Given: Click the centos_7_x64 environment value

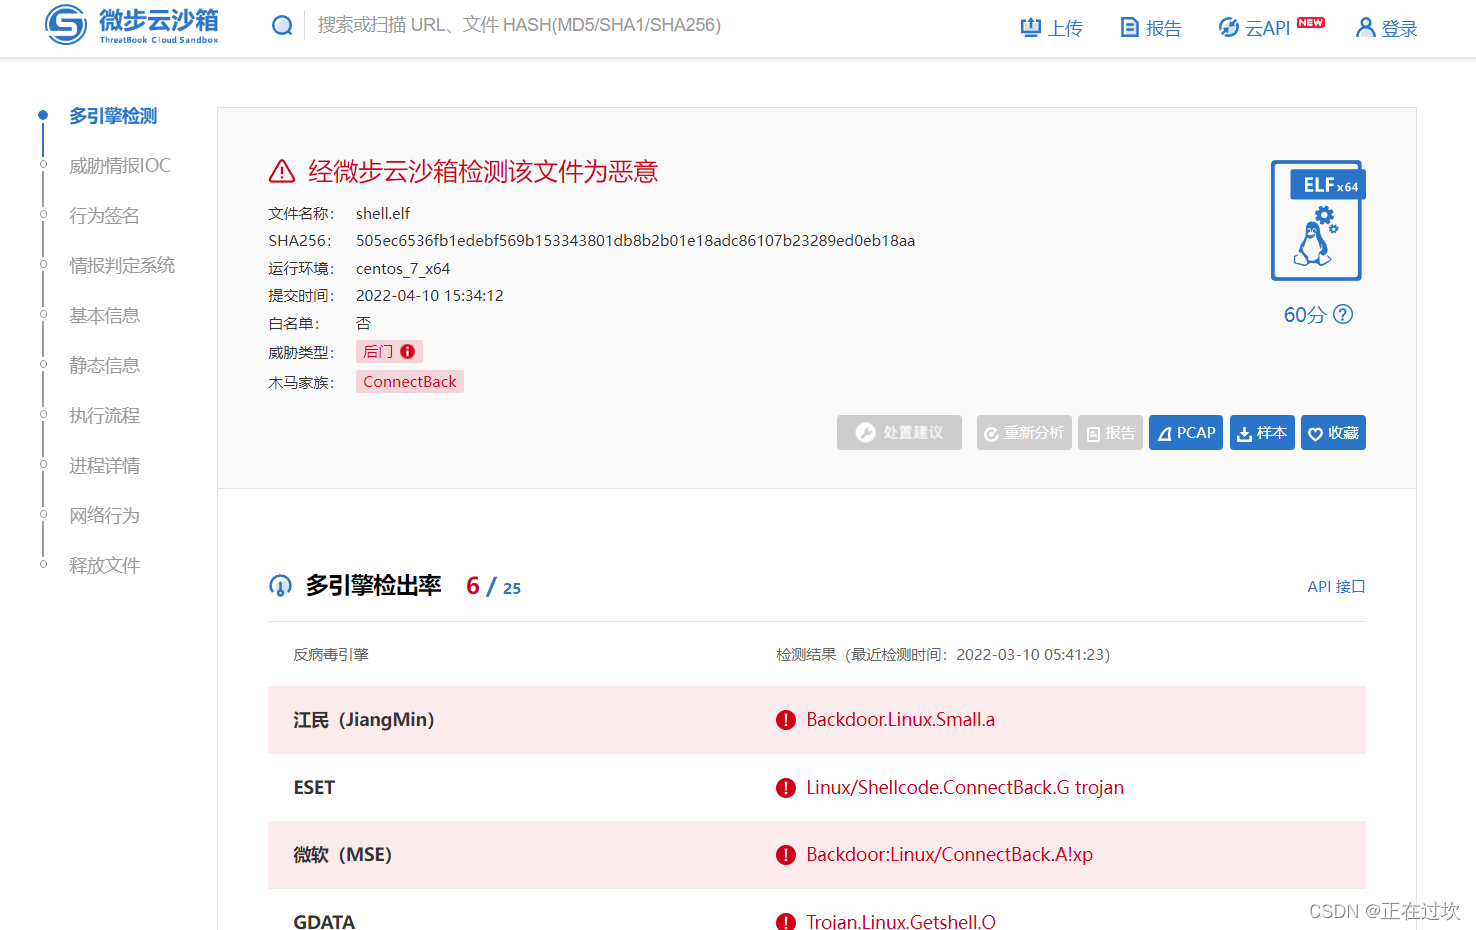Looking at the screenshot, I should coord(403,269).
